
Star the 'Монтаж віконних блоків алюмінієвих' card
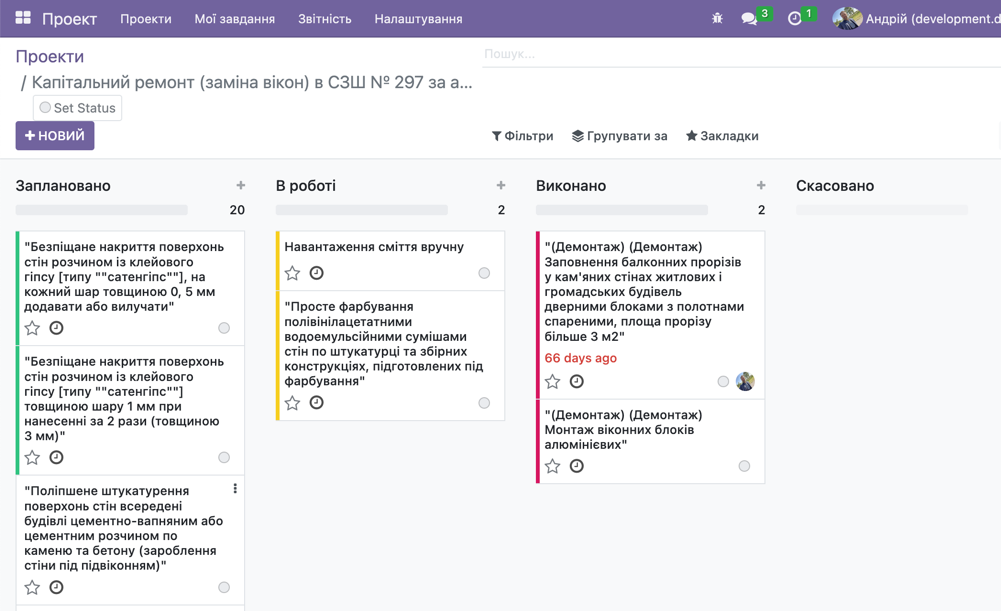click(550, 465)
